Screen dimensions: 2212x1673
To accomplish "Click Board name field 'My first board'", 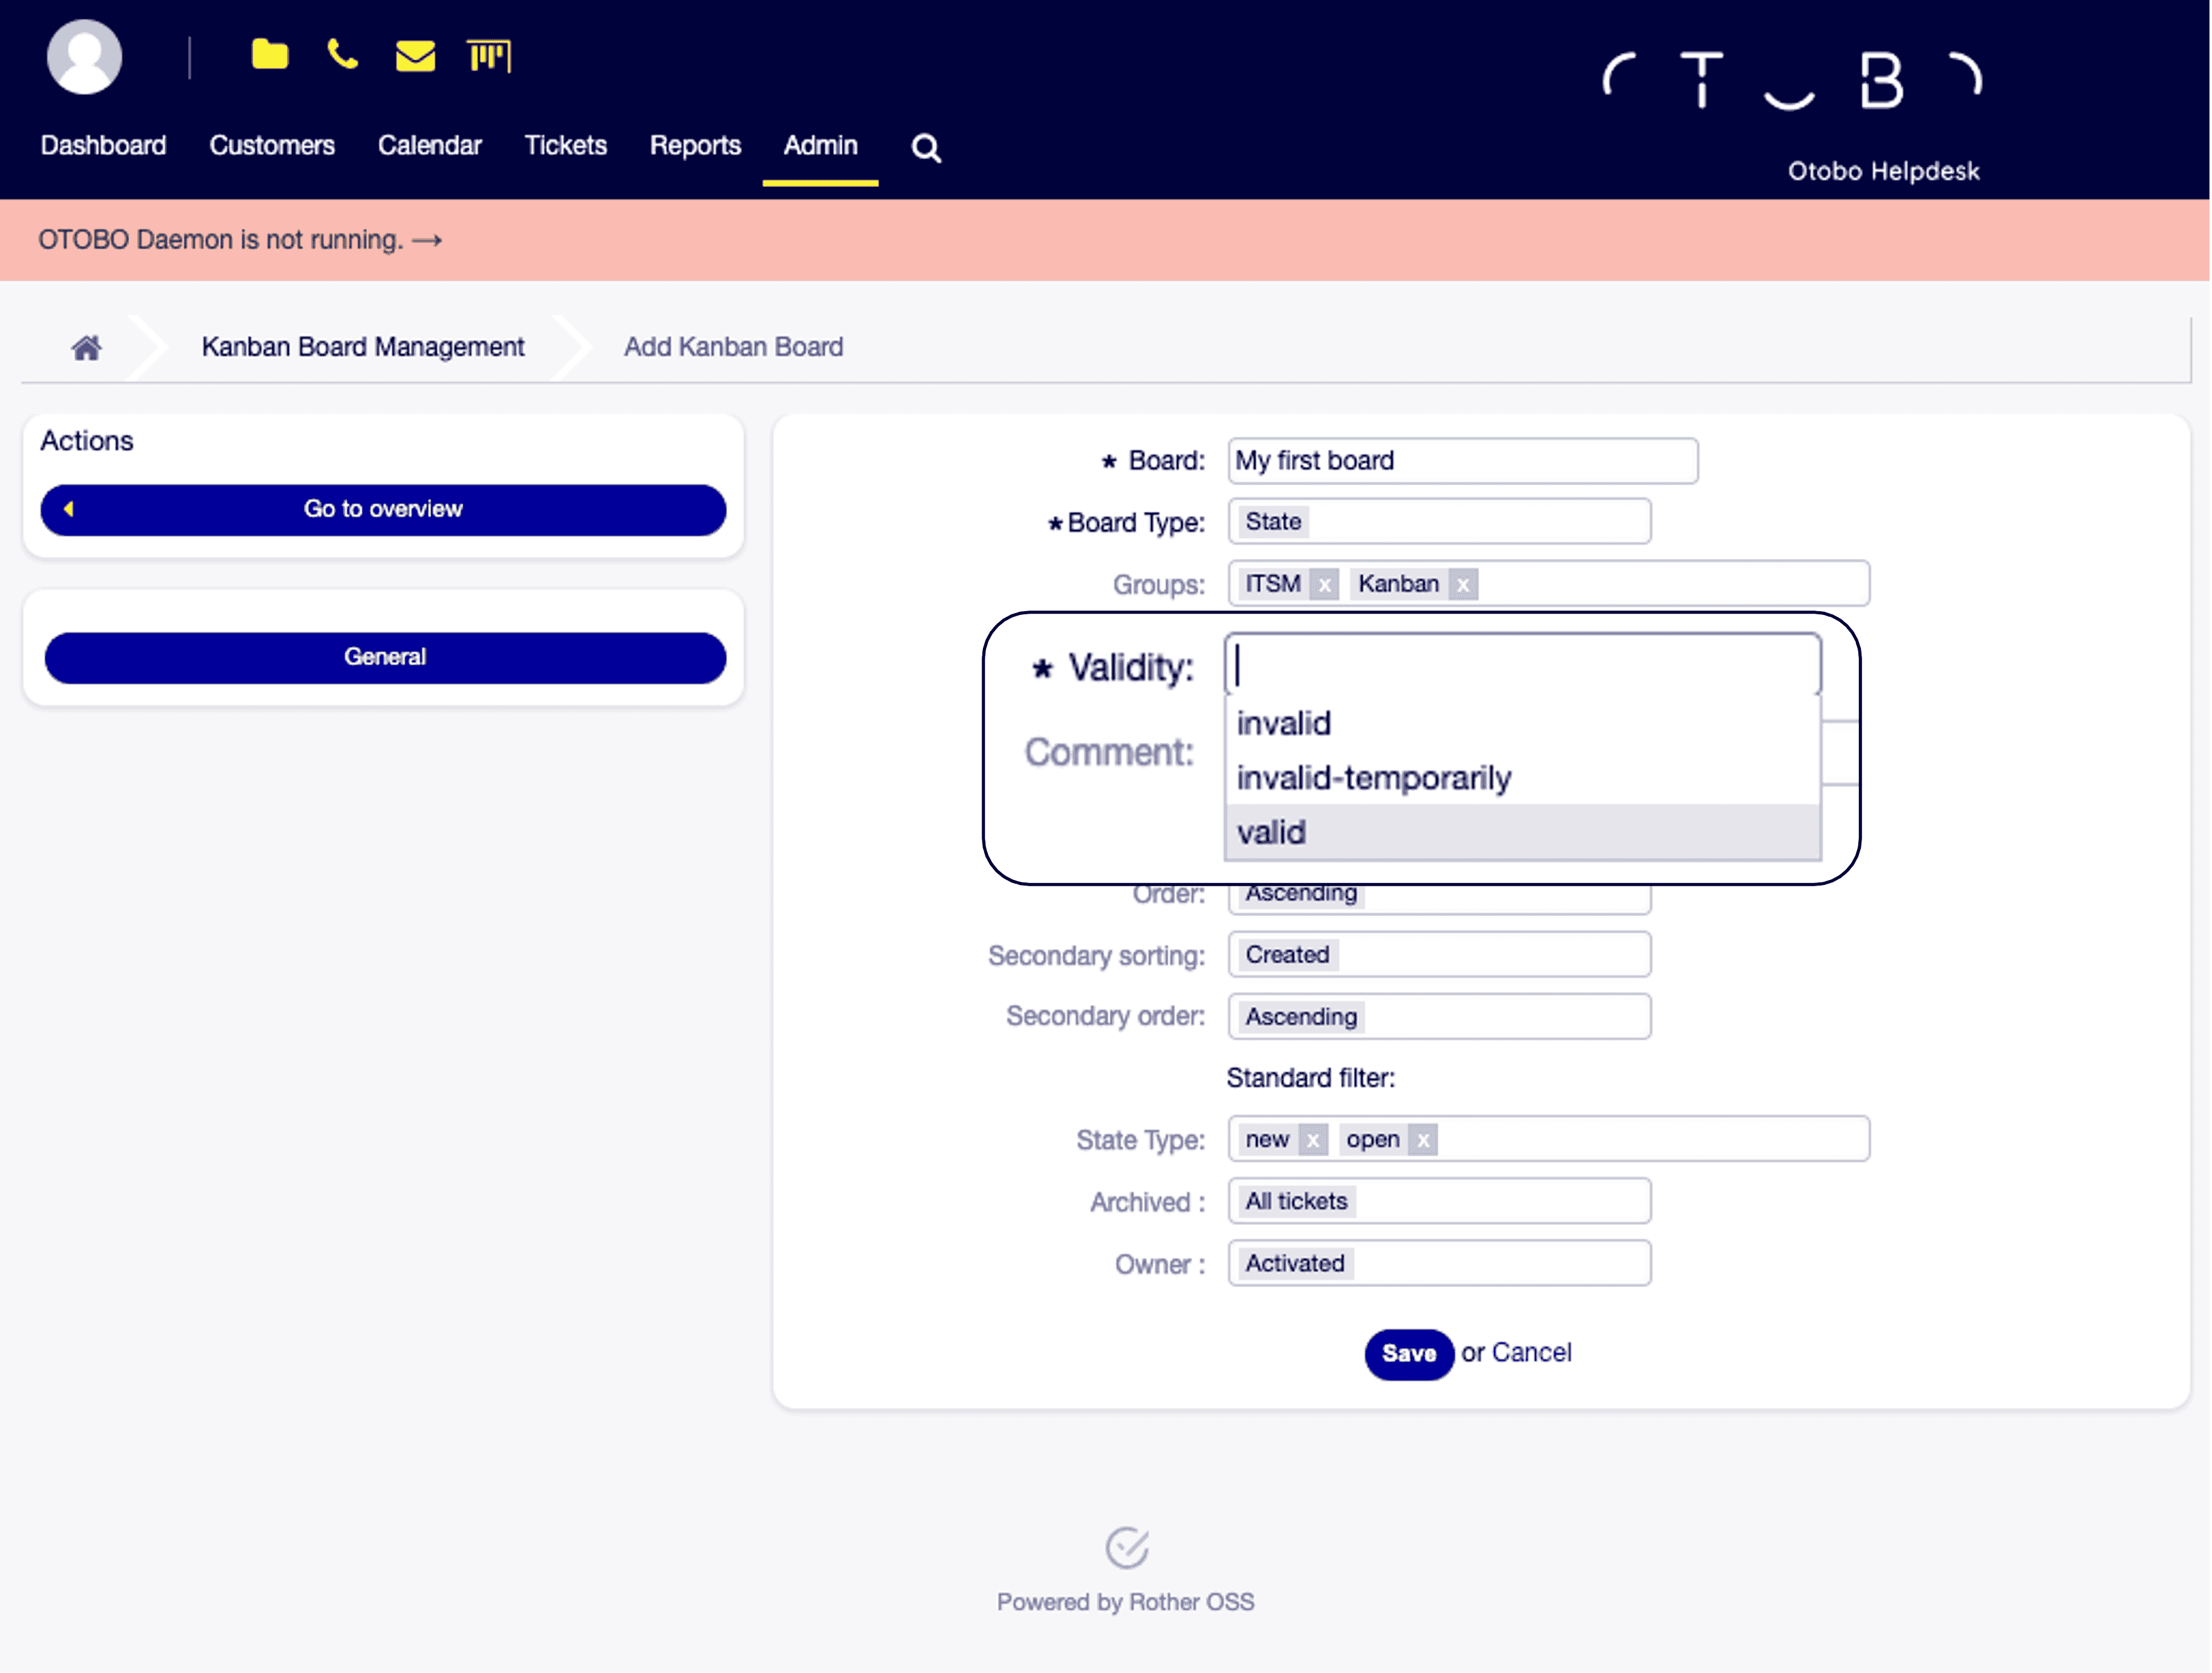I will point(1462,461).
